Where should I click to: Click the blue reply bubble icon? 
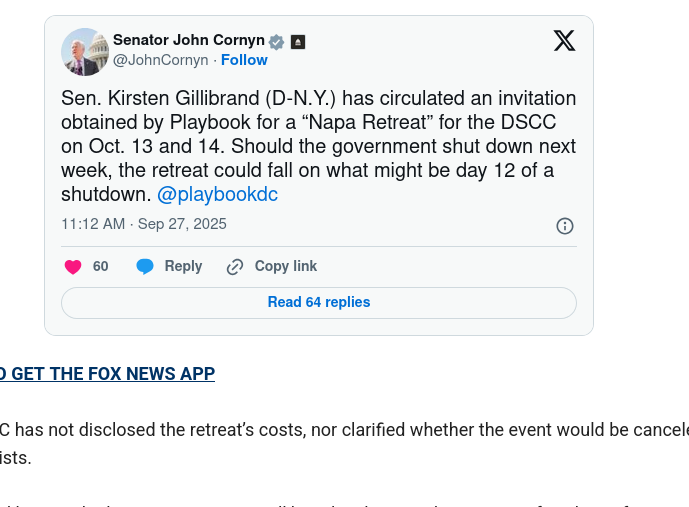click(145, 267)
